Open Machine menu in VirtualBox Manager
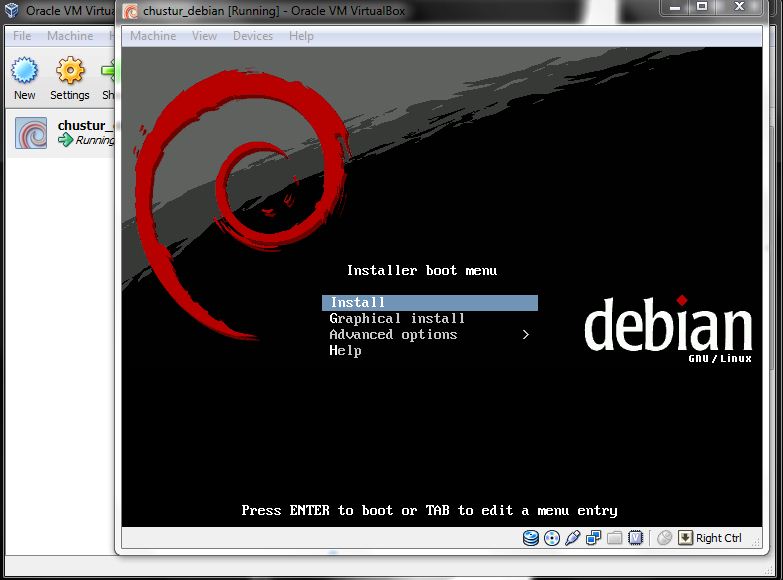Image resolution: width=783 pixels, height=580 pixels. pos(70,36)
